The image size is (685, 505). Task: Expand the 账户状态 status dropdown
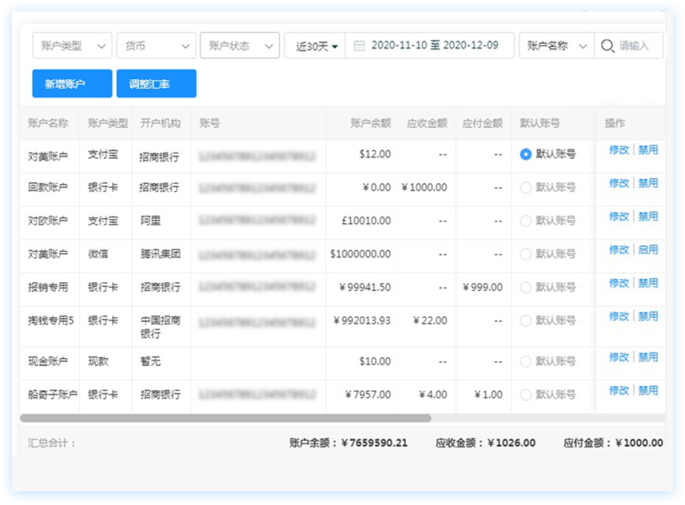(239, 46)
